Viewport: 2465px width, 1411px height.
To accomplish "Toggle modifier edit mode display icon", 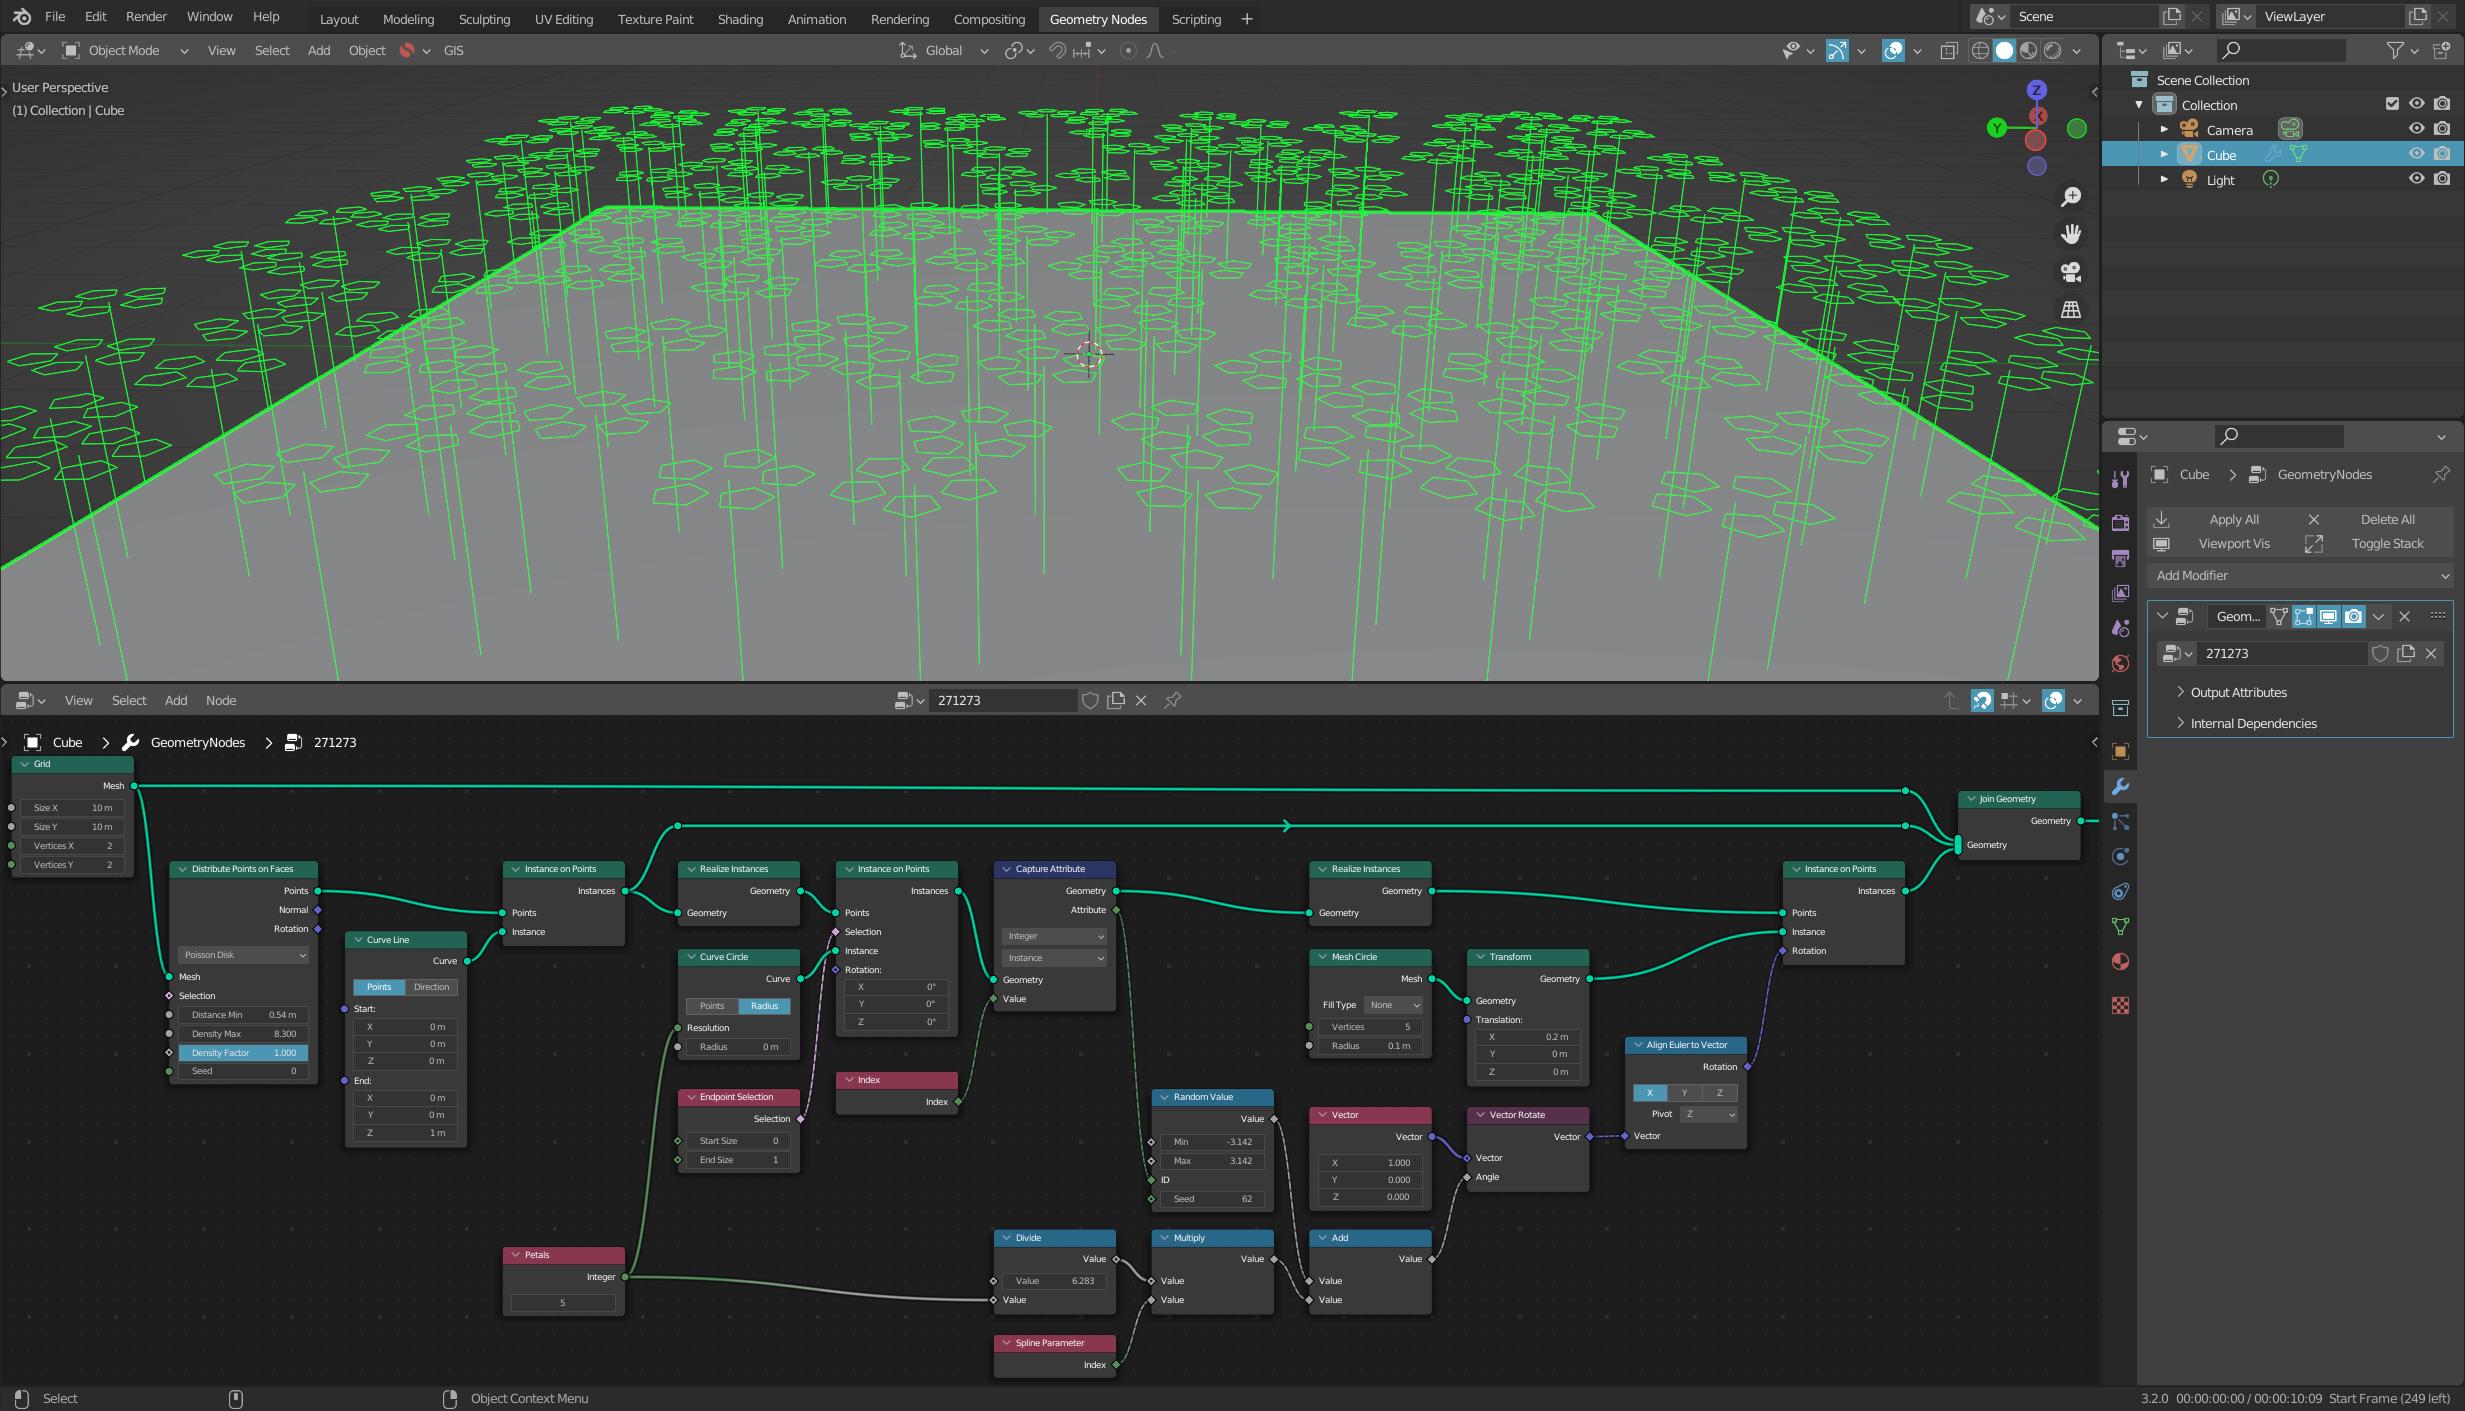I will [x=2303, y=616].
